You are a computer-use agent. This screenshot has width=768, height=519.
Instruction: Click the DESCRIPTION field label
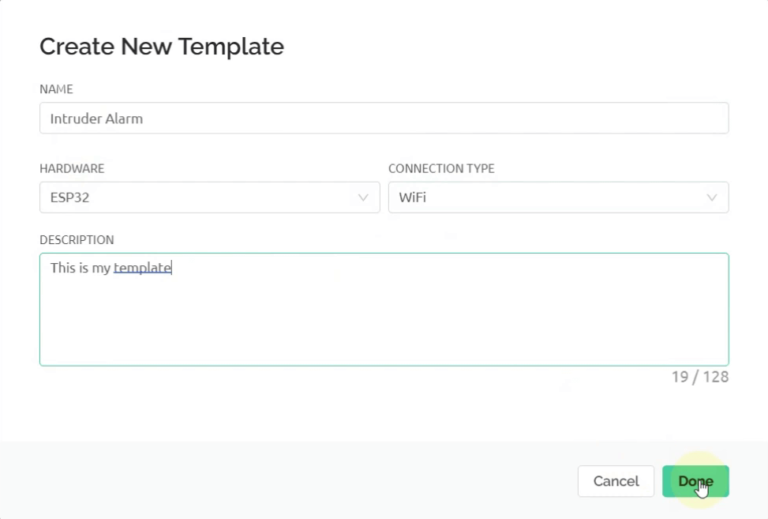point(77,240)
